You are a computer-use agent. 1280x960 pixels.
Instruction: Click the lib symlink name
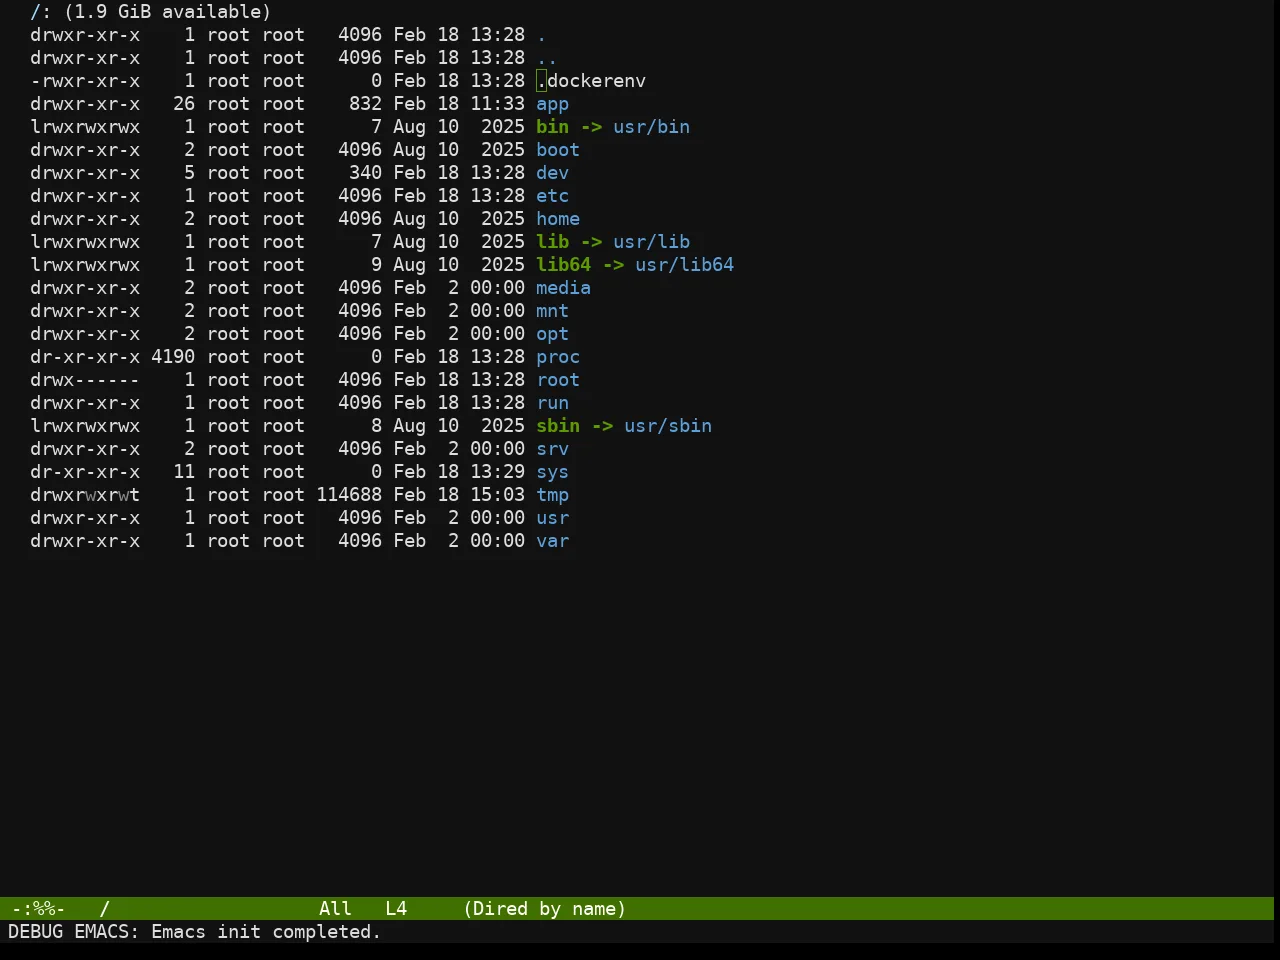pos(552,242)
